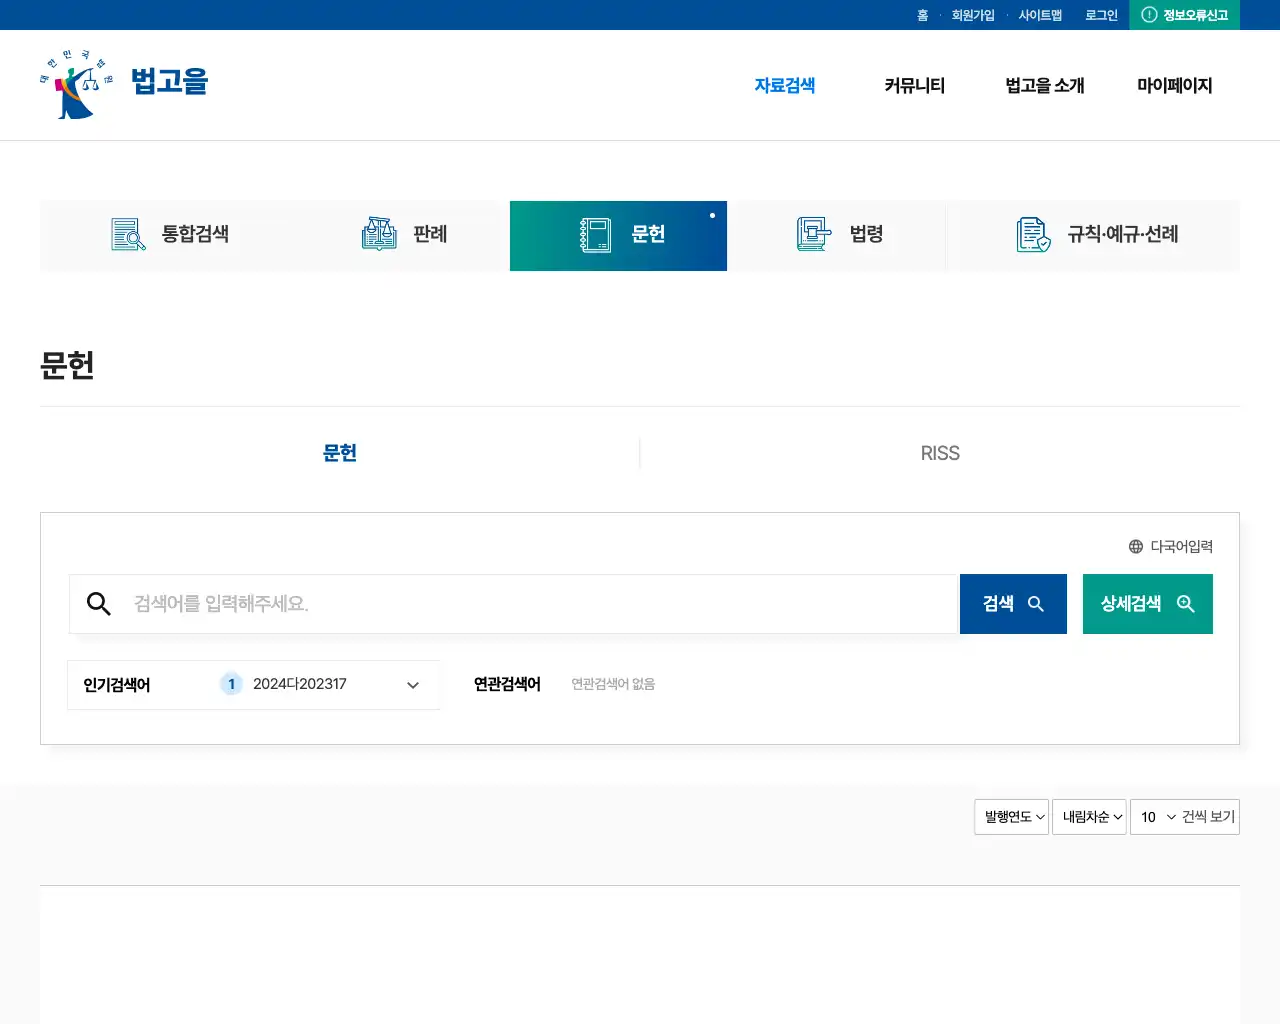Click the search field magnifier icon
The image size is (1280, 1024).
99,604
